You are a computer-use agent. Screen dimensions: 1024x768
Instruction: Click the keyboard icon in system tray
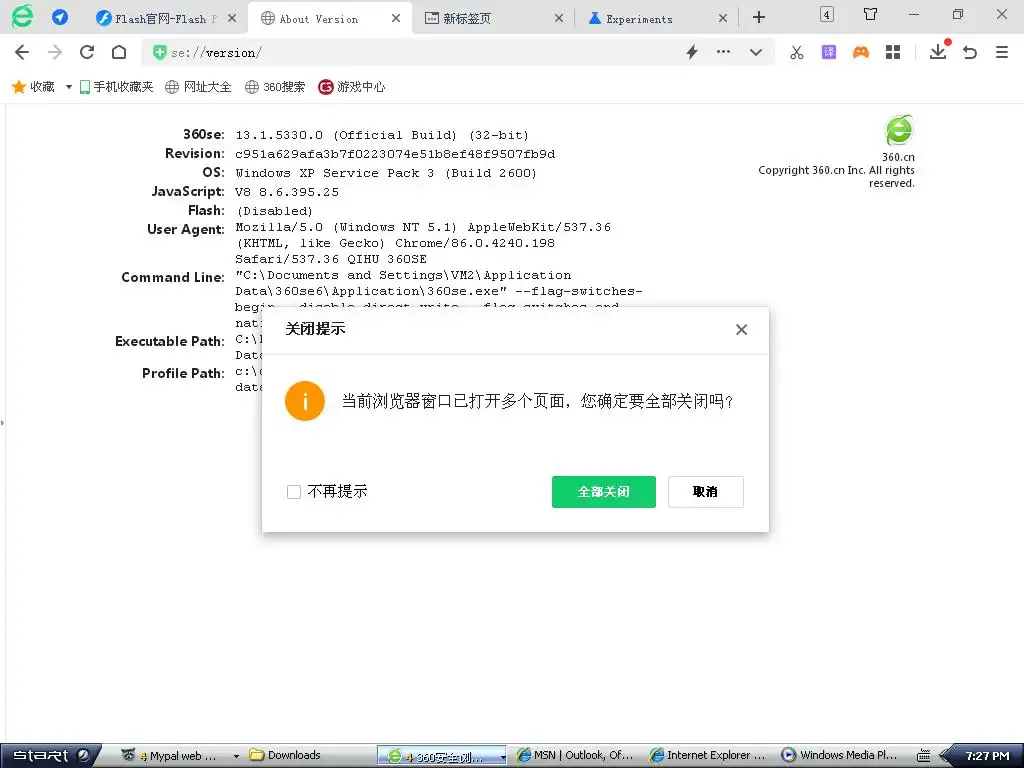(923, 756)
